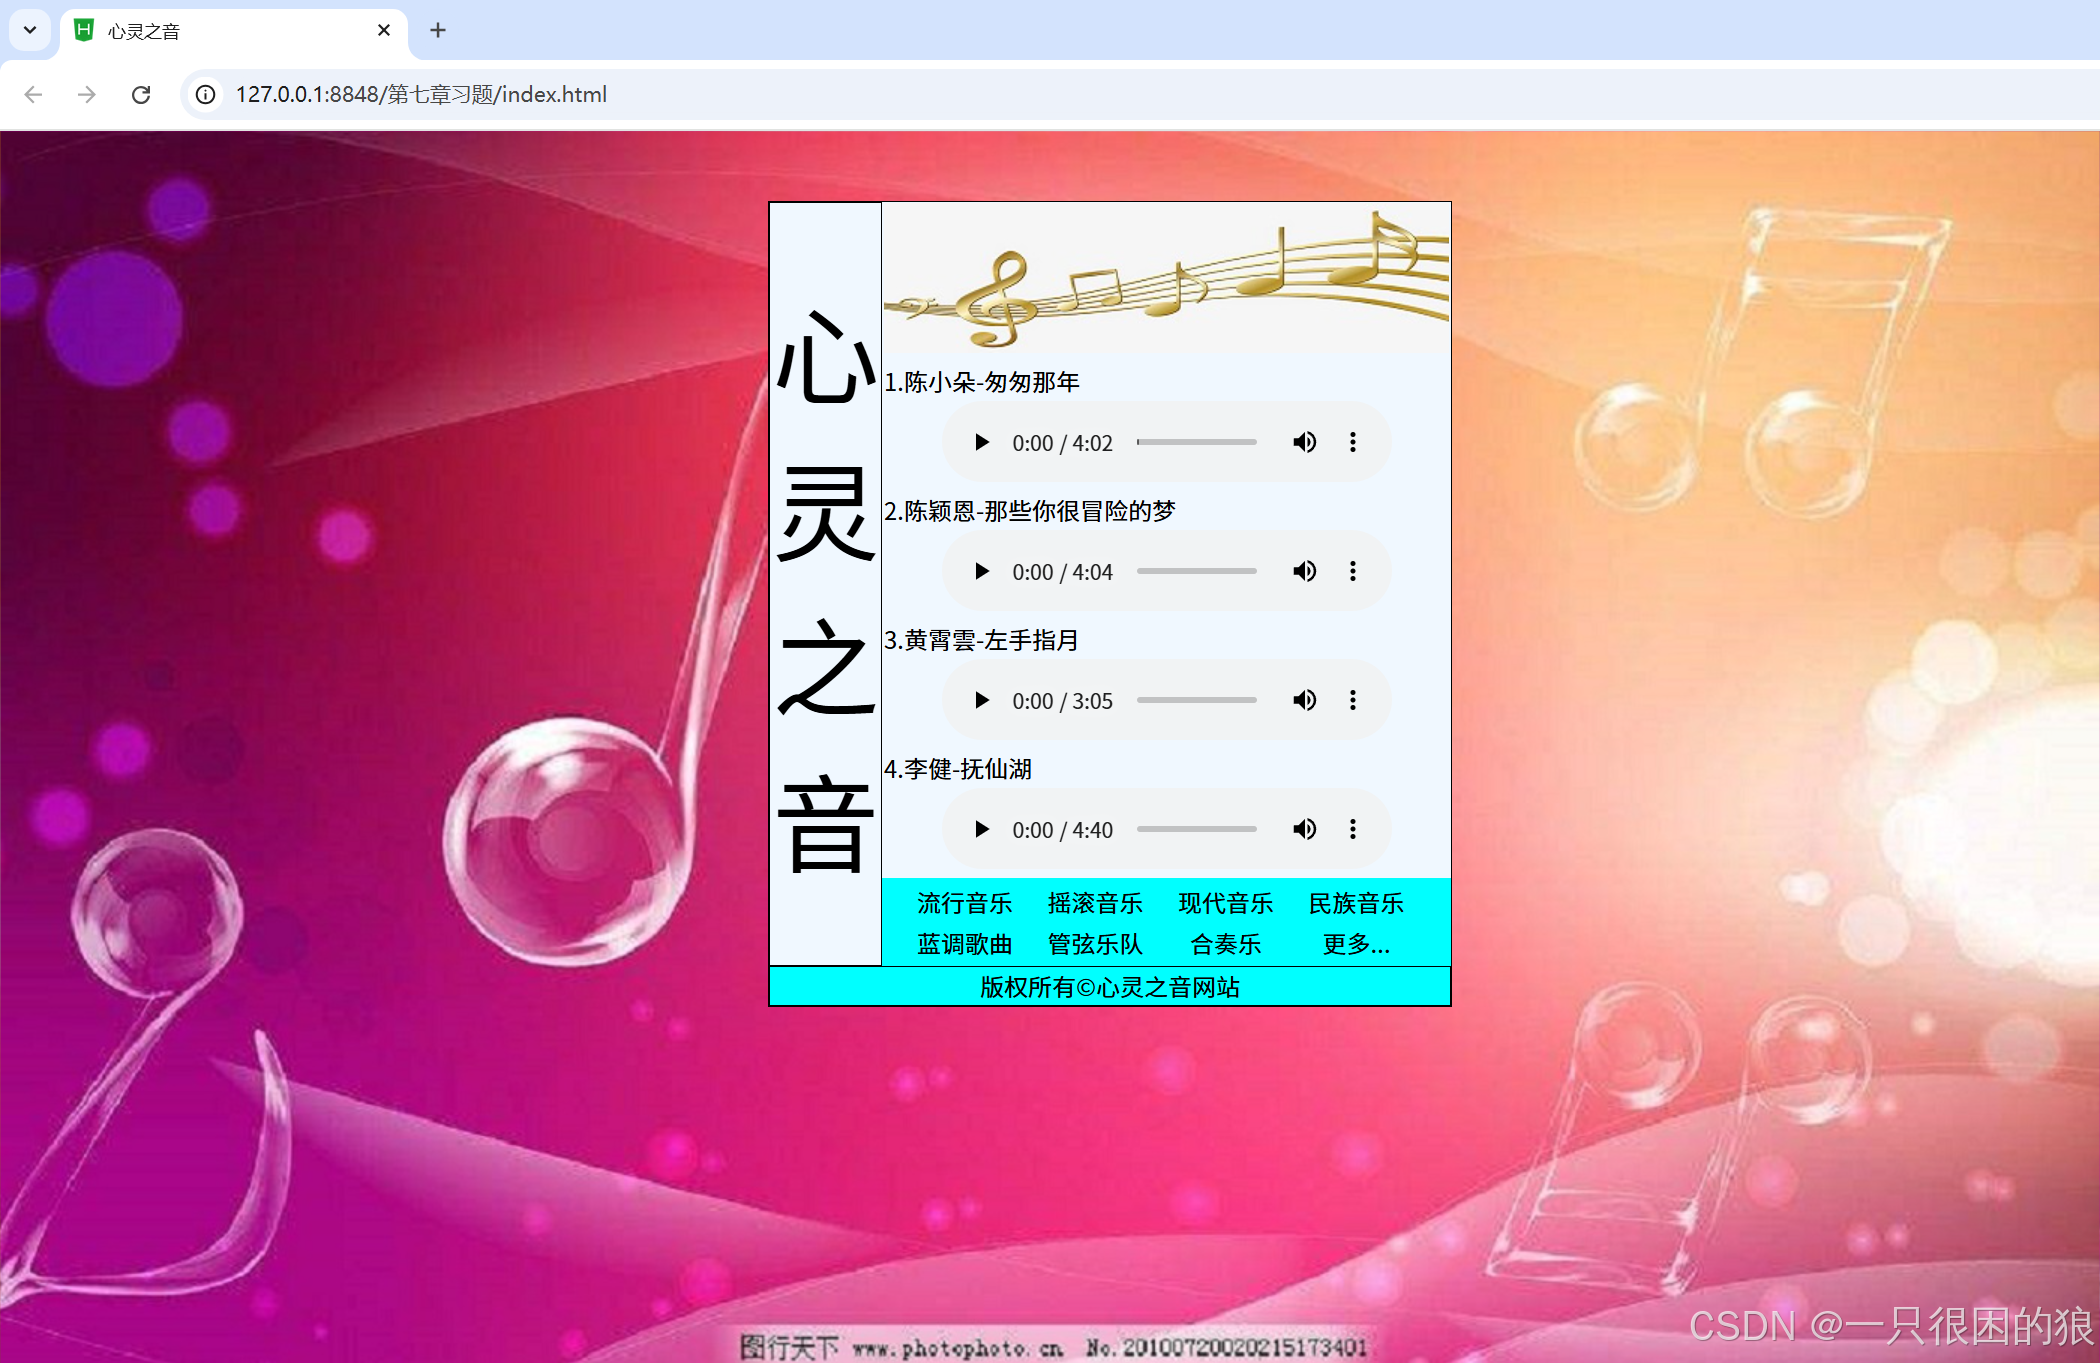Click the progress bar of the second player

point(1197,571)
